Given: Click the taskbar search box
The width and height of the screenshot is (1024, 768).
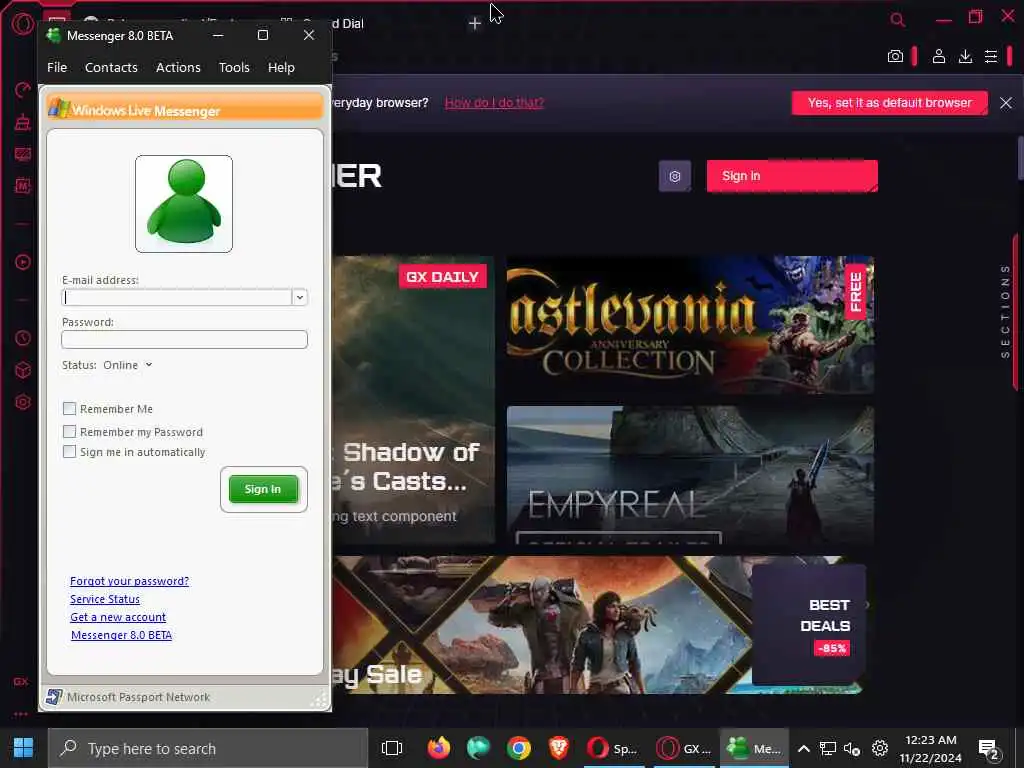Looking at the screenshot, I should click(x=208, y=748).
